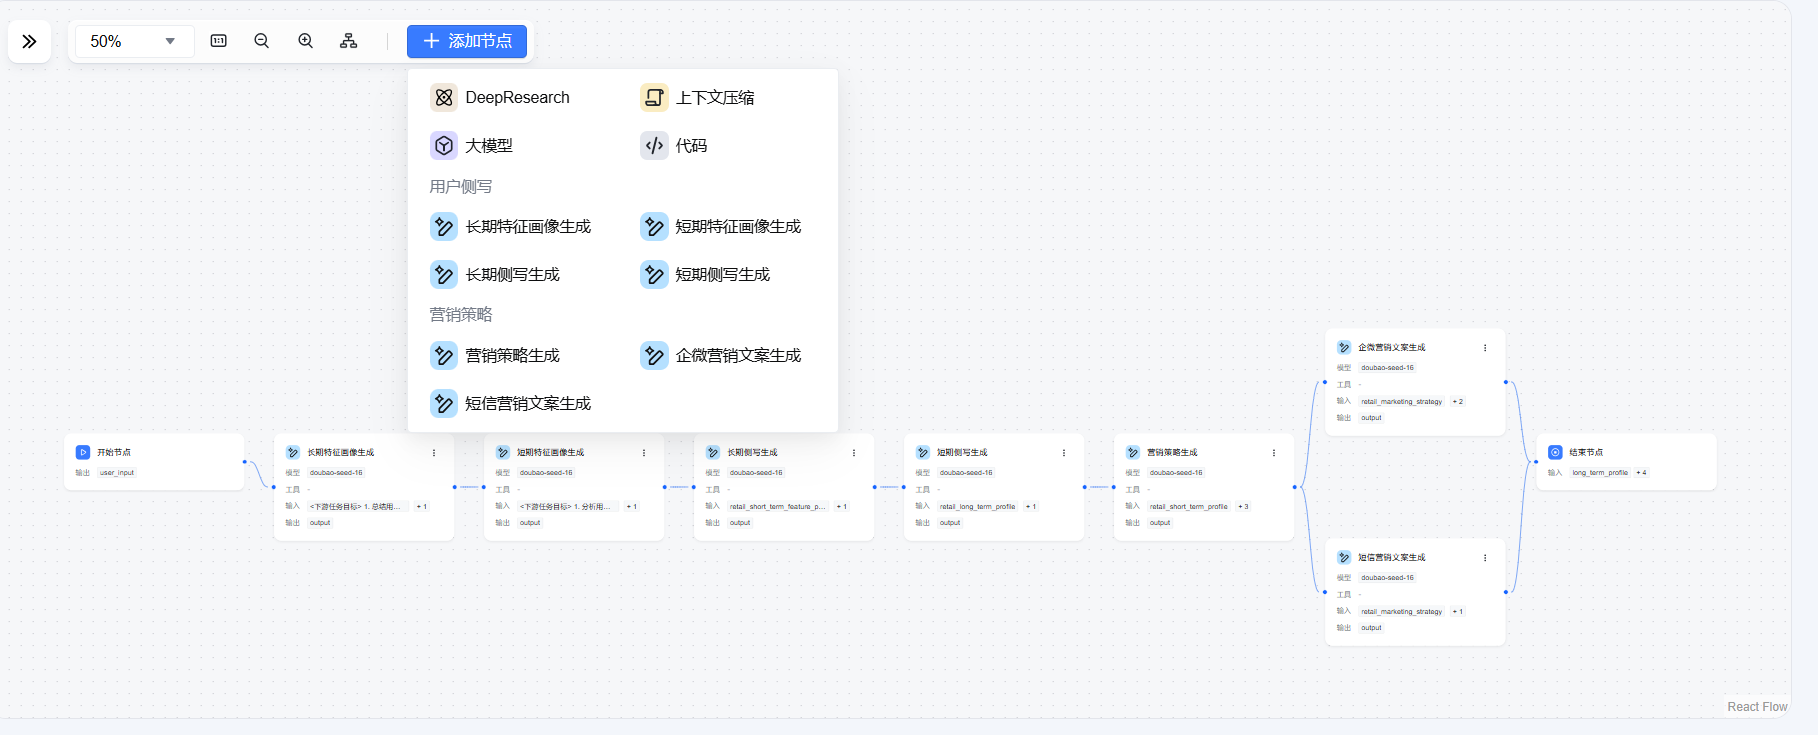The height and width of the screenshot is (735, 1818).
Task: Click the +4 tag on 结束节点
Action: click(x=1642, y=473)
